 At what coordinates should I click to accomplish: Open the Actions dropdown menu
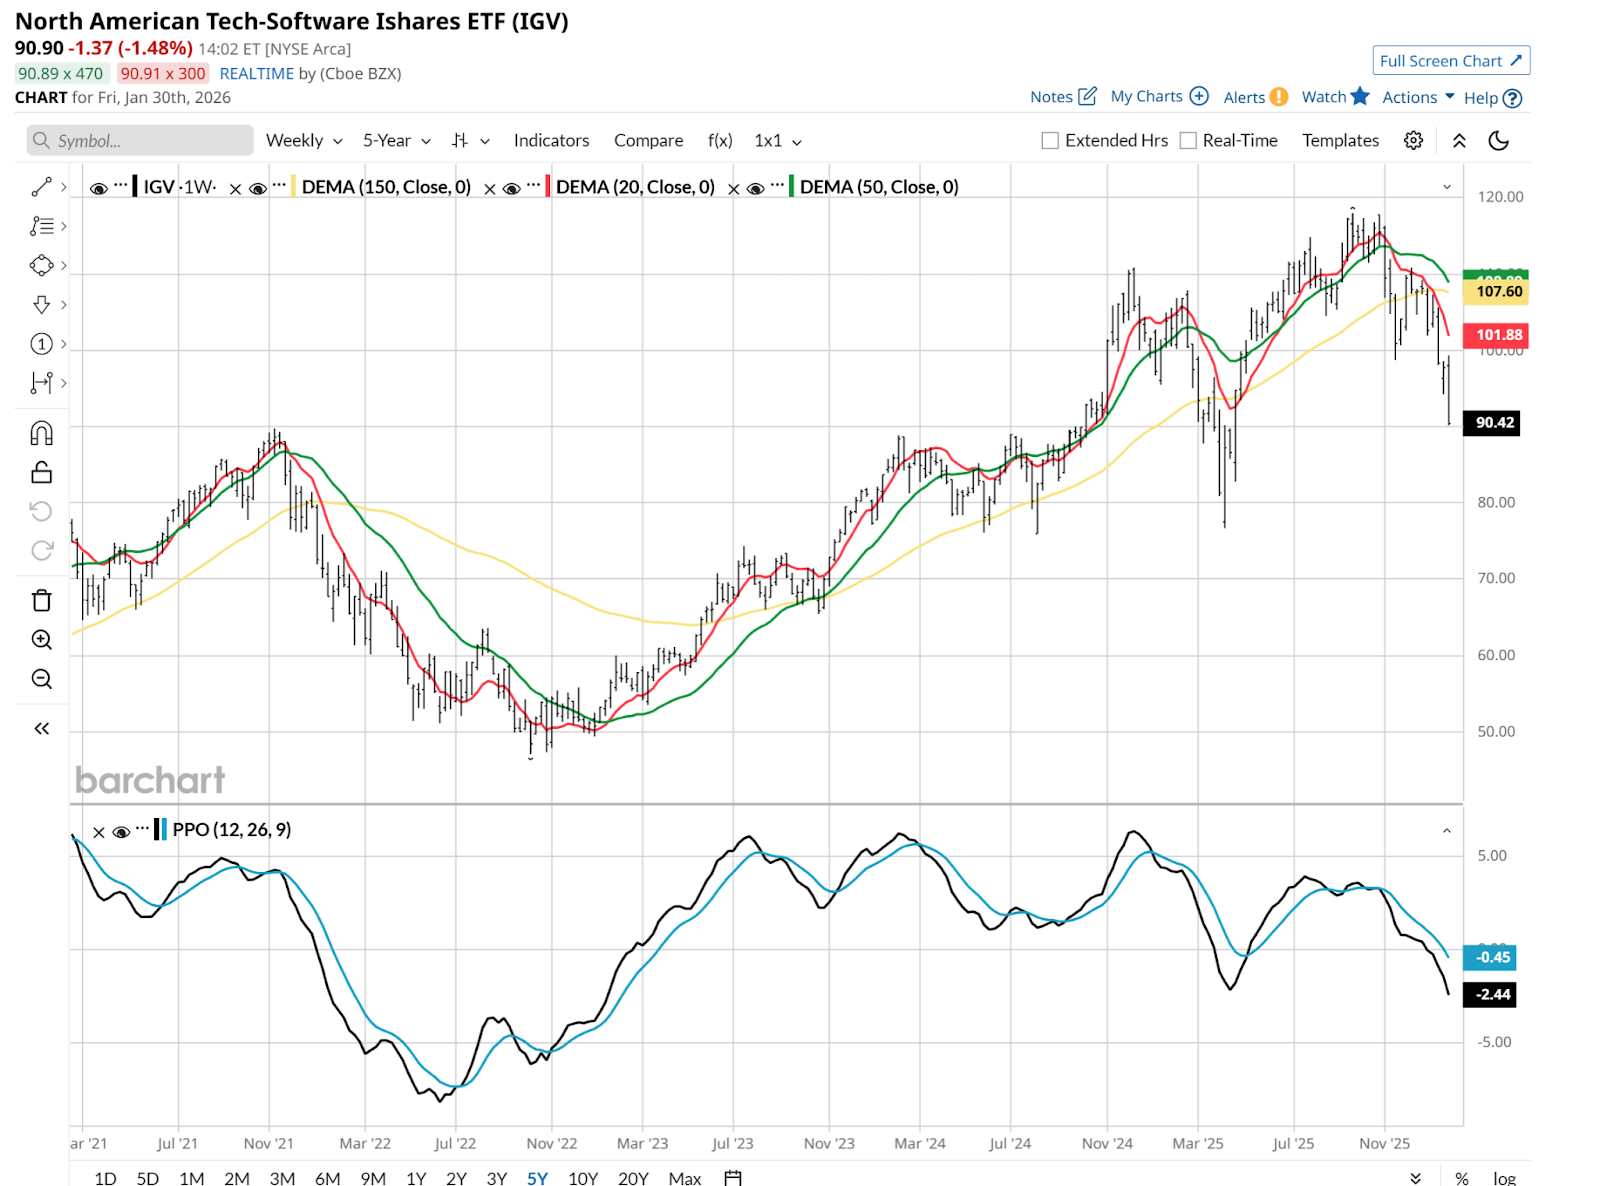pyautogui.click(x=1417, y=97)
